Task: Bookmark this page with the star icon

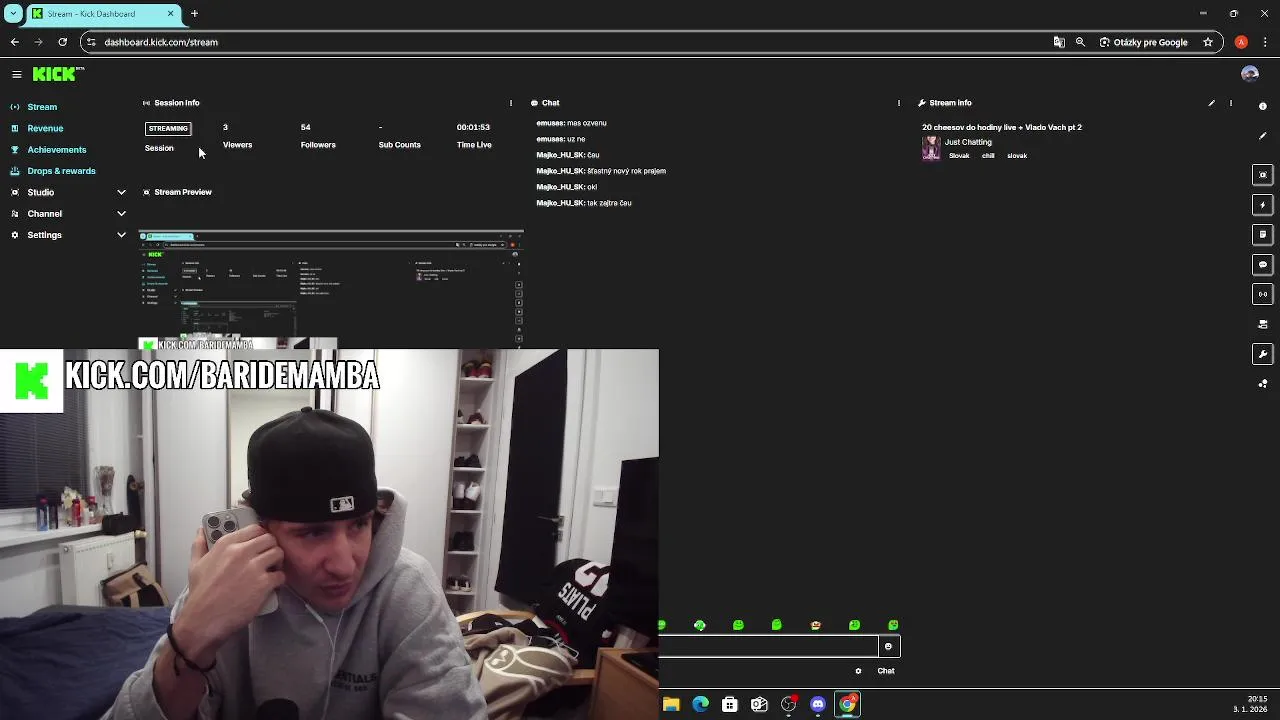Action: pos(1208,42)
